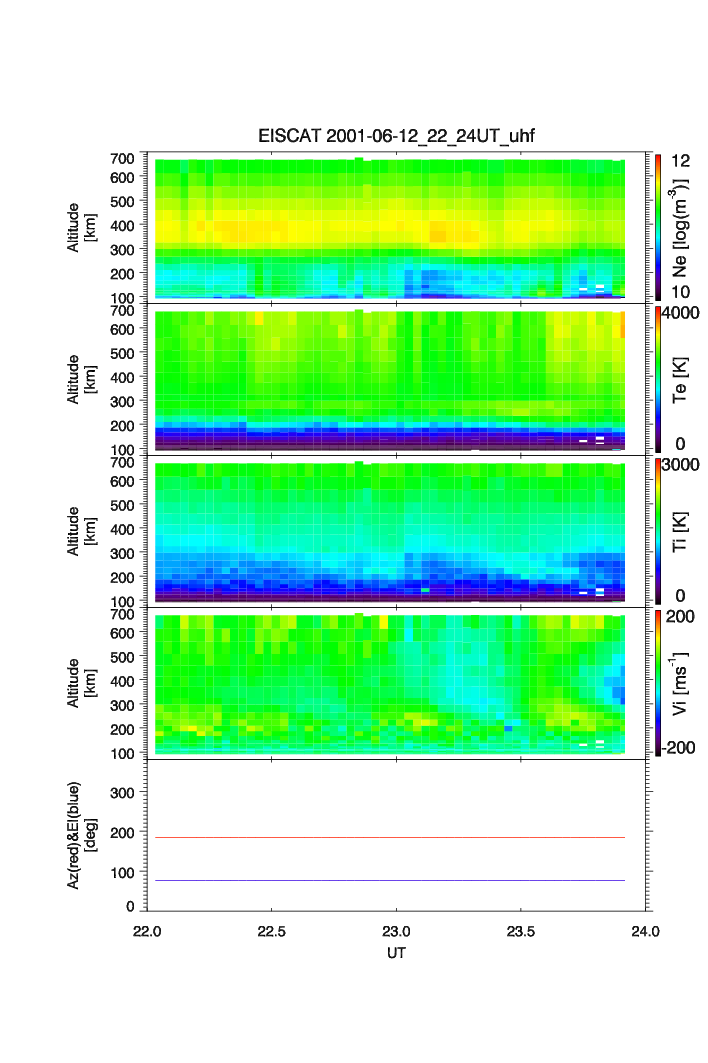Click the Ne electron density color bar

(x=660, y=226)
